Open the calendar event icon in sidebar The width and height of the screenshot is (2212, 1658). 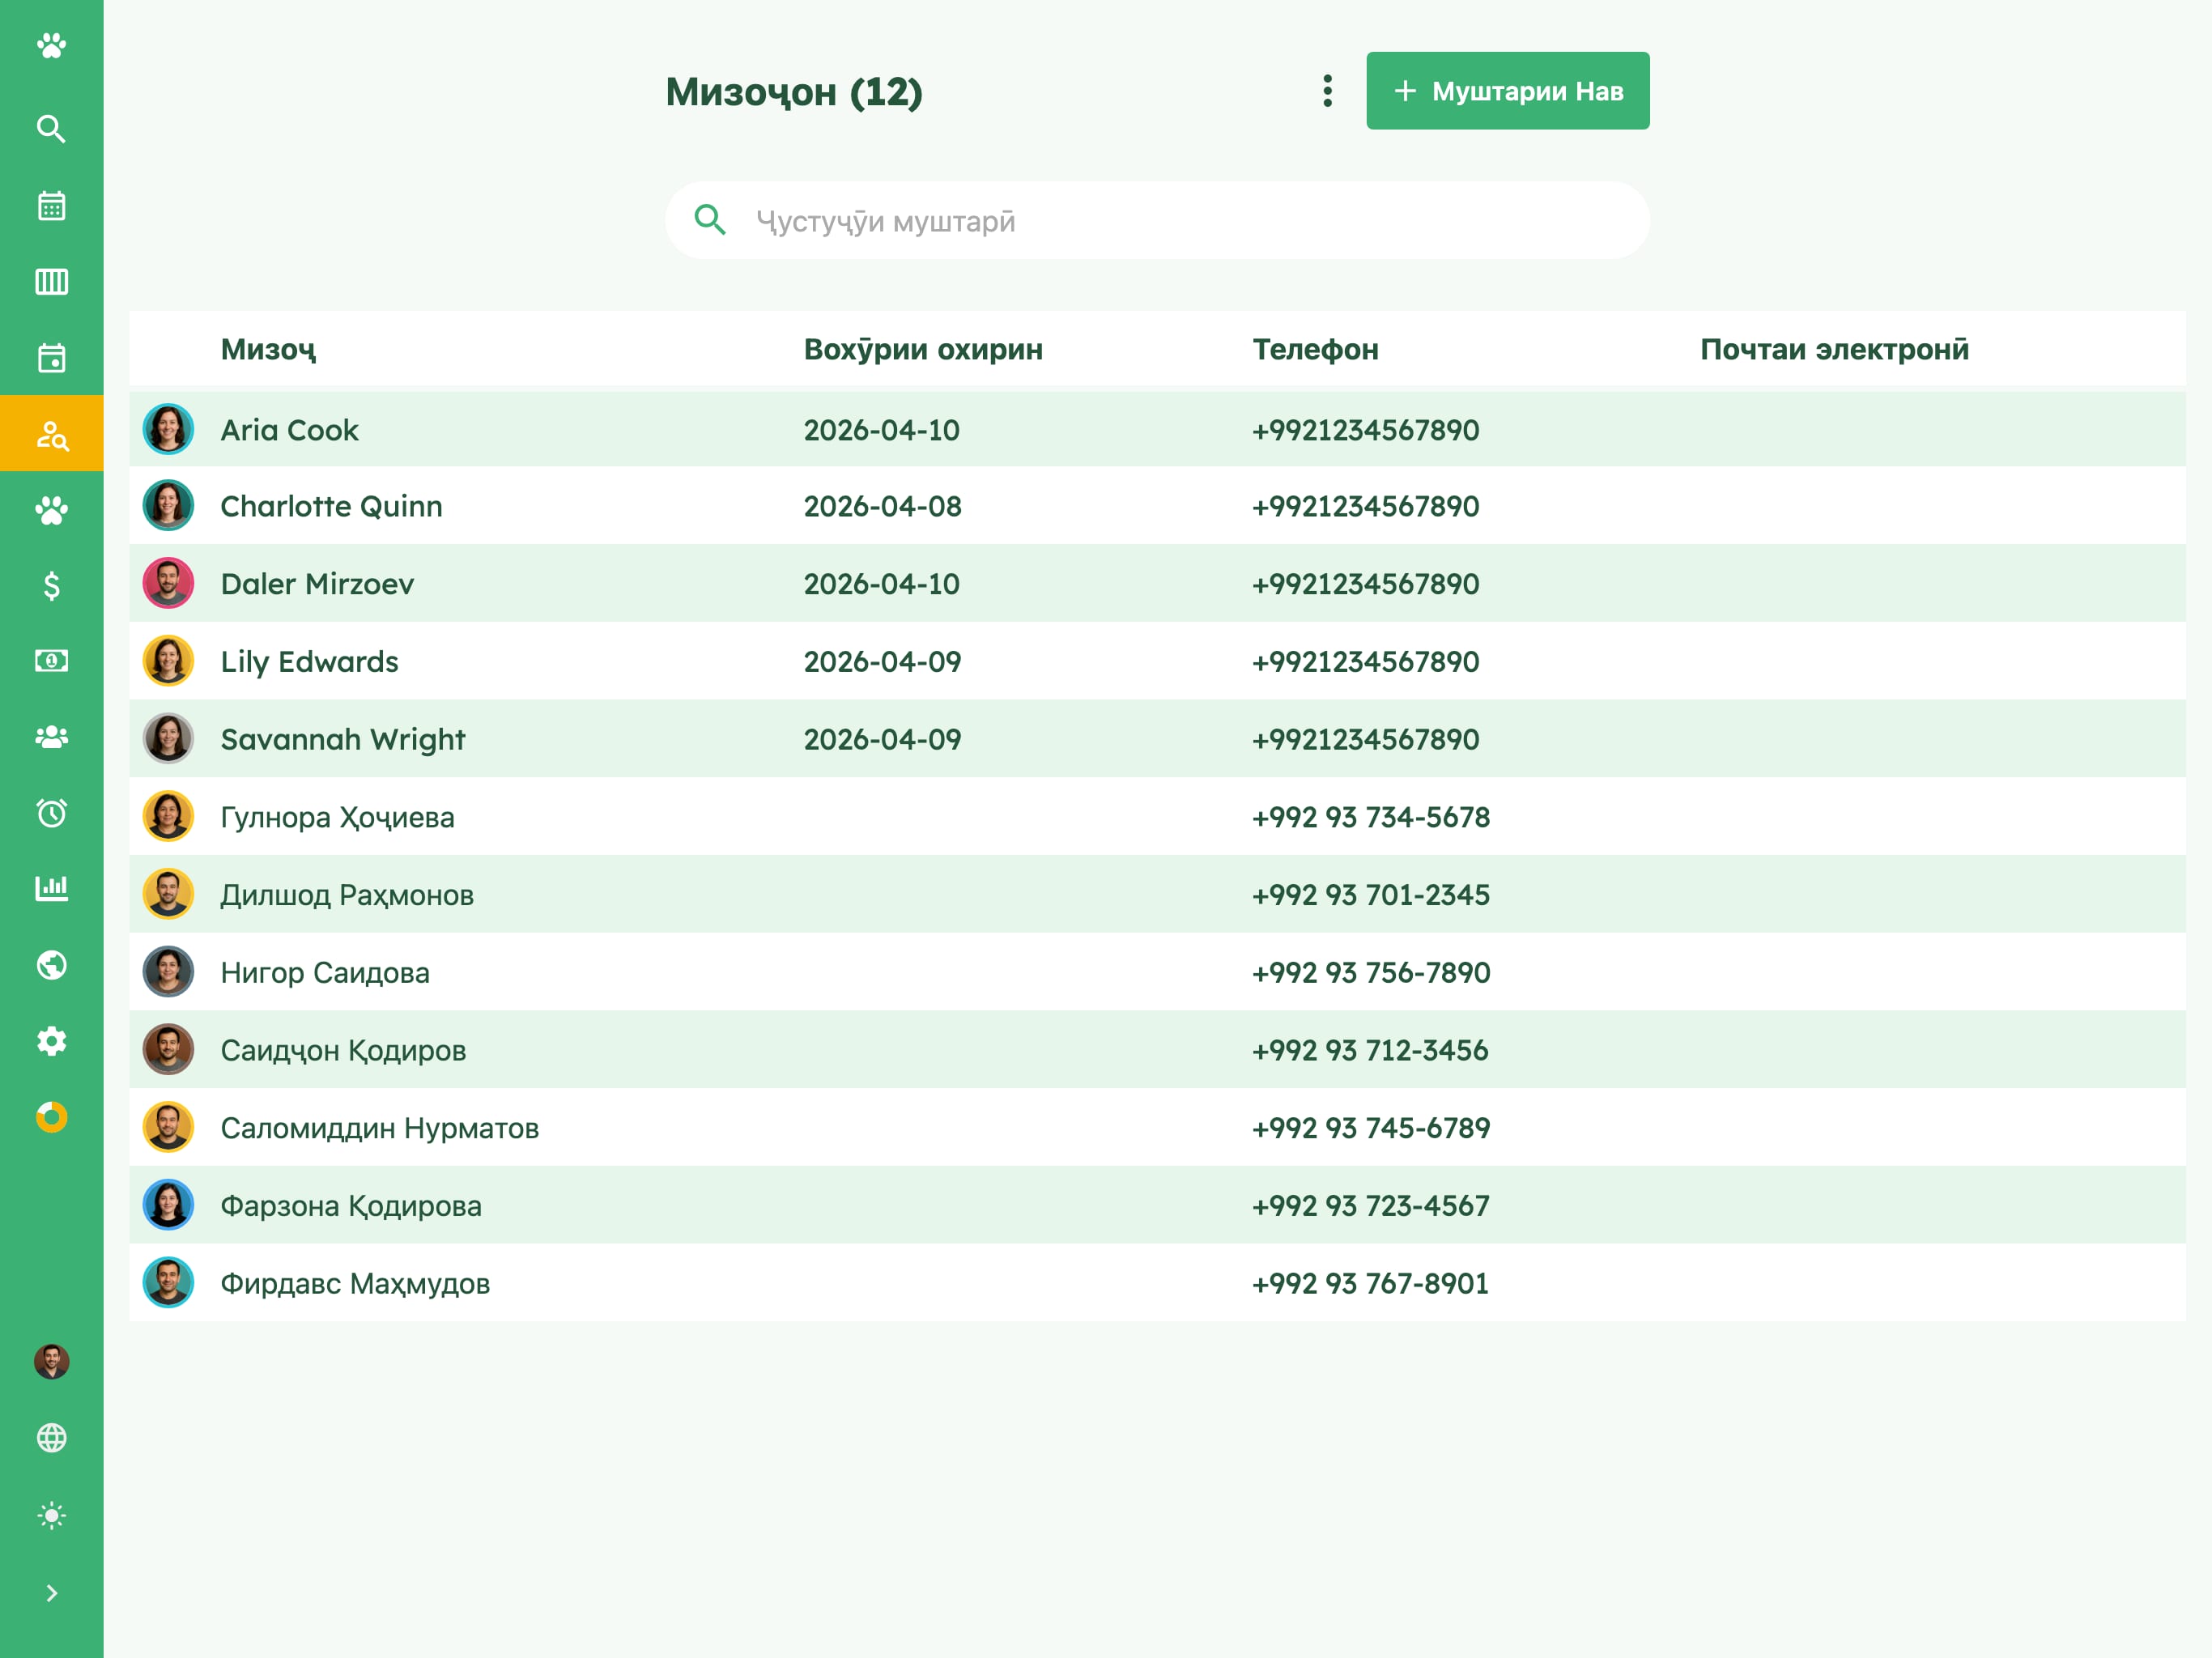[x=51, y=358]
